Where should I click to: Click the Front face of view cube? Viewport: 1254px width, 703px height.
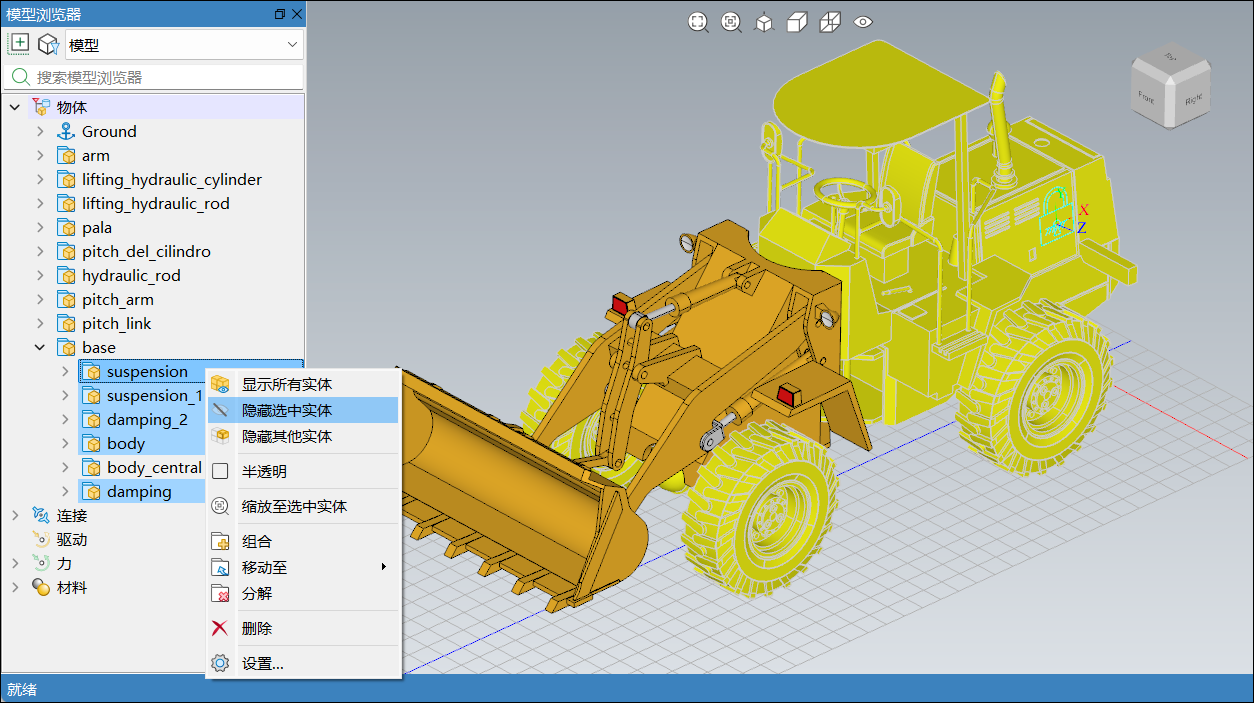tap(1146, 97)
